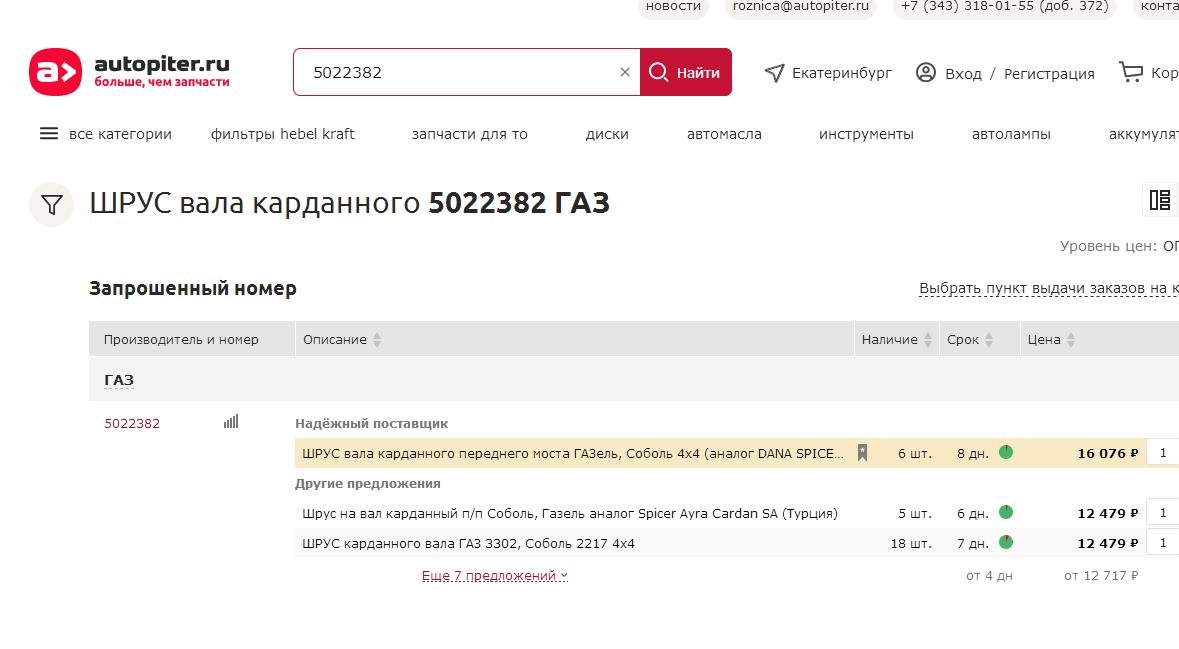This screenshot has height=649, width=1179.
Task: Expand Еще 7 предложений
Action: click(495, 576)
